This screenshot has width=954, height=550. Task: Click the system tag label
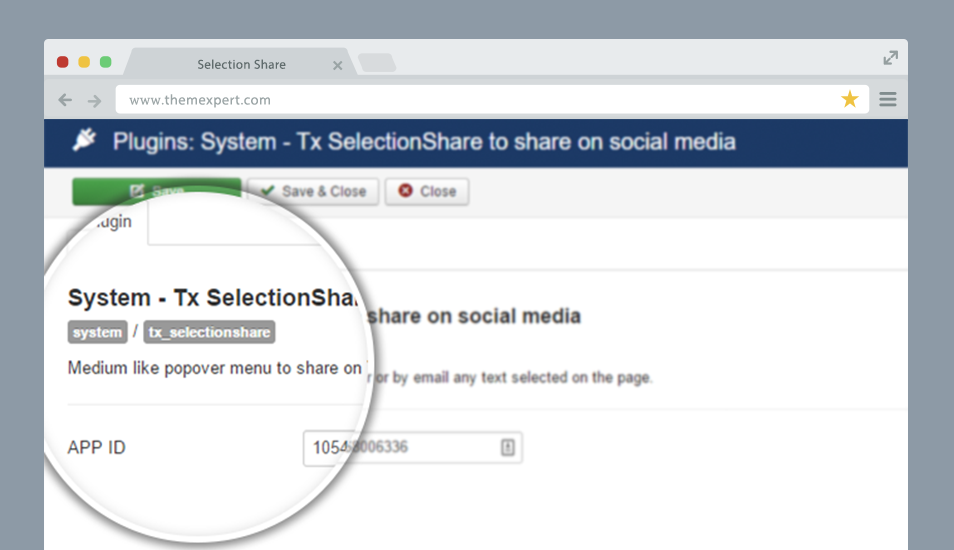point(97,332)
